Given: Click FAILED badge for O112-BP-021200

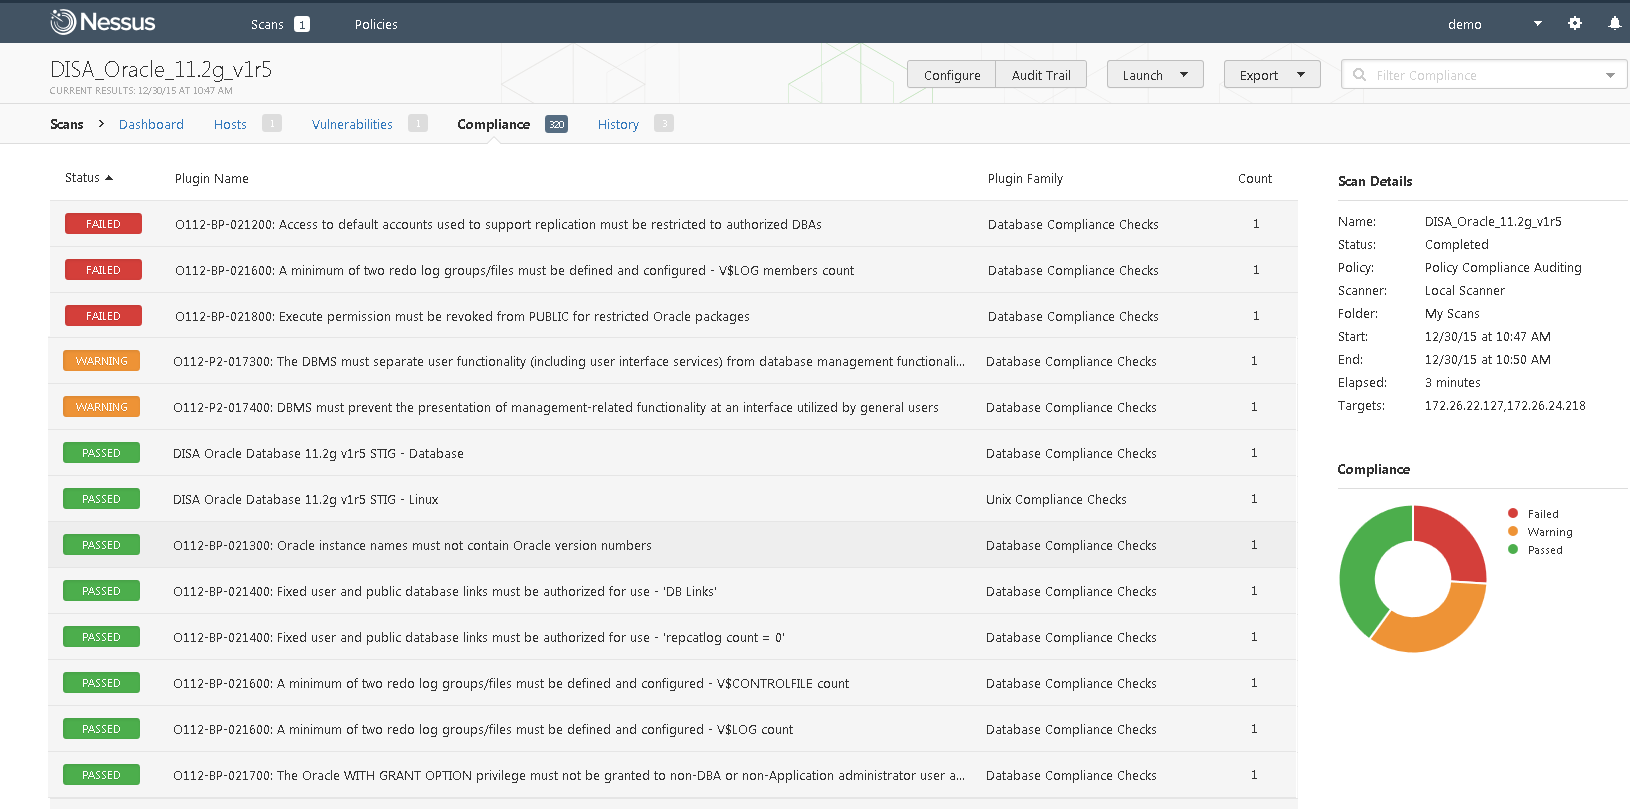Looking at the screenshot, I should [103, 224].
